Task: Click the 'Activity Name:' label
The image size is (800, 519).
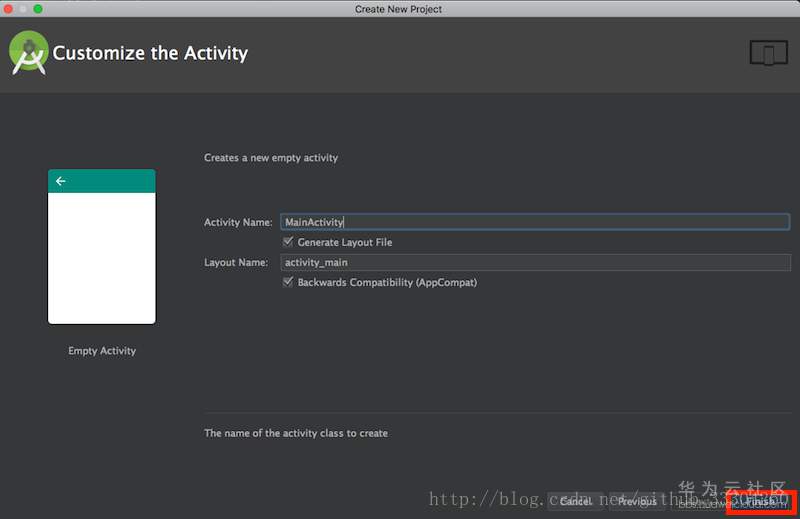Action: pyautogui.click(x=238, y=222)
